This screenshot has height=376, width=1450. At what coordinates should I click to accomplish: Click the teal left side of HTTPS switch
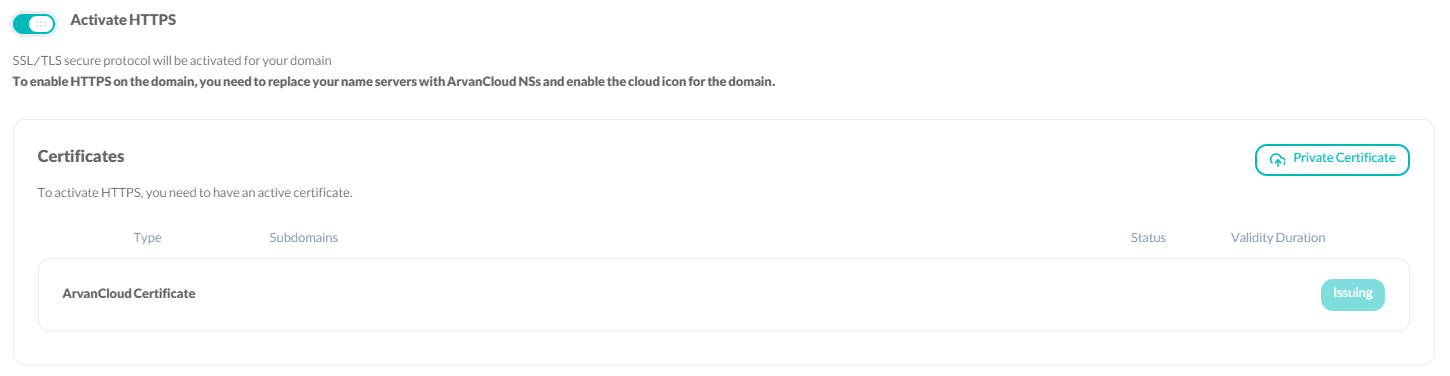22,24
